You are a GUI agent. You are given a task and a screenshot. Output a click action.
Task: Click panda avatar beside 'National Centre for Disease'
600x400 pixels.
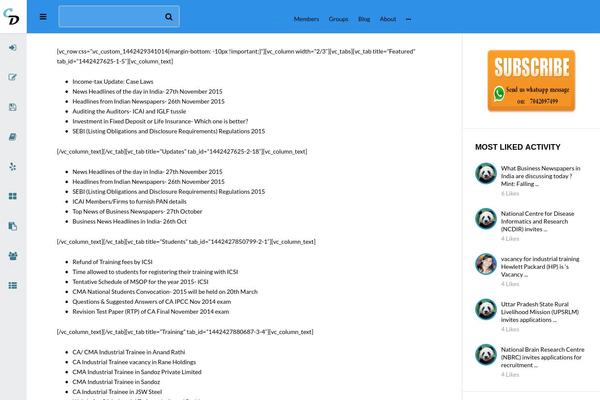click(x=486, y=219)
